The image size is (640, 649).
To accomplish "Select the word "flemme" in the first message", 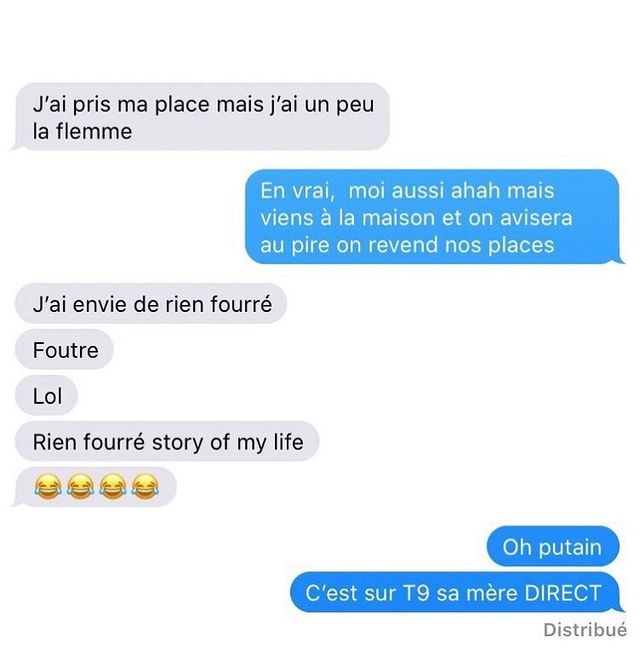I will (94, 132).
